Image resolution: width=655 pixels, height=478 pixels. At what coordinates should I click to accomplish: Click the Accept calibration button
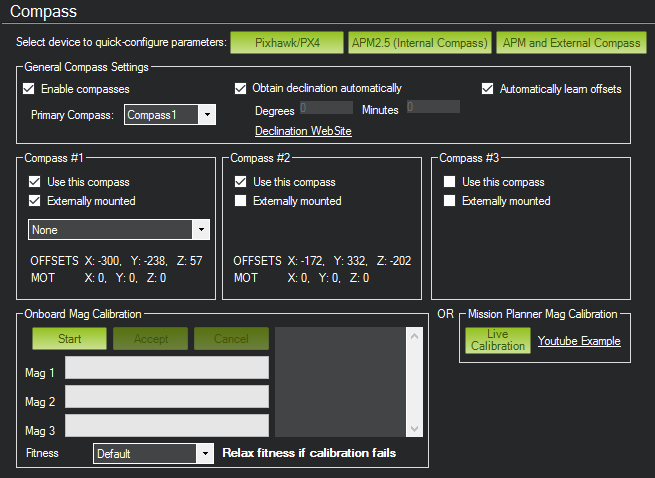(x=150, y=338)
